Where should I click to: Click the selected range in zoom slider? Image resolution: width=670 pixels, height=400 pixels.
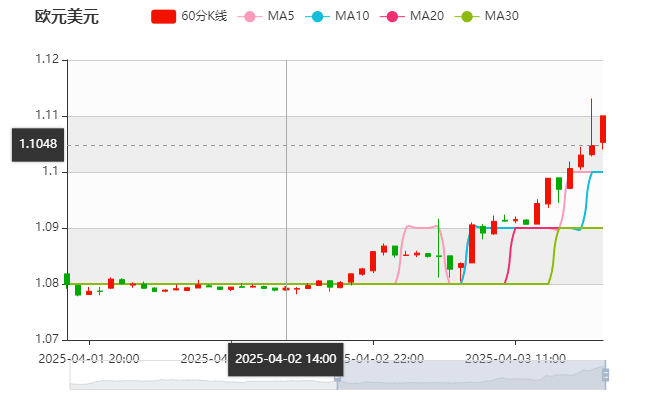point(470,375)
